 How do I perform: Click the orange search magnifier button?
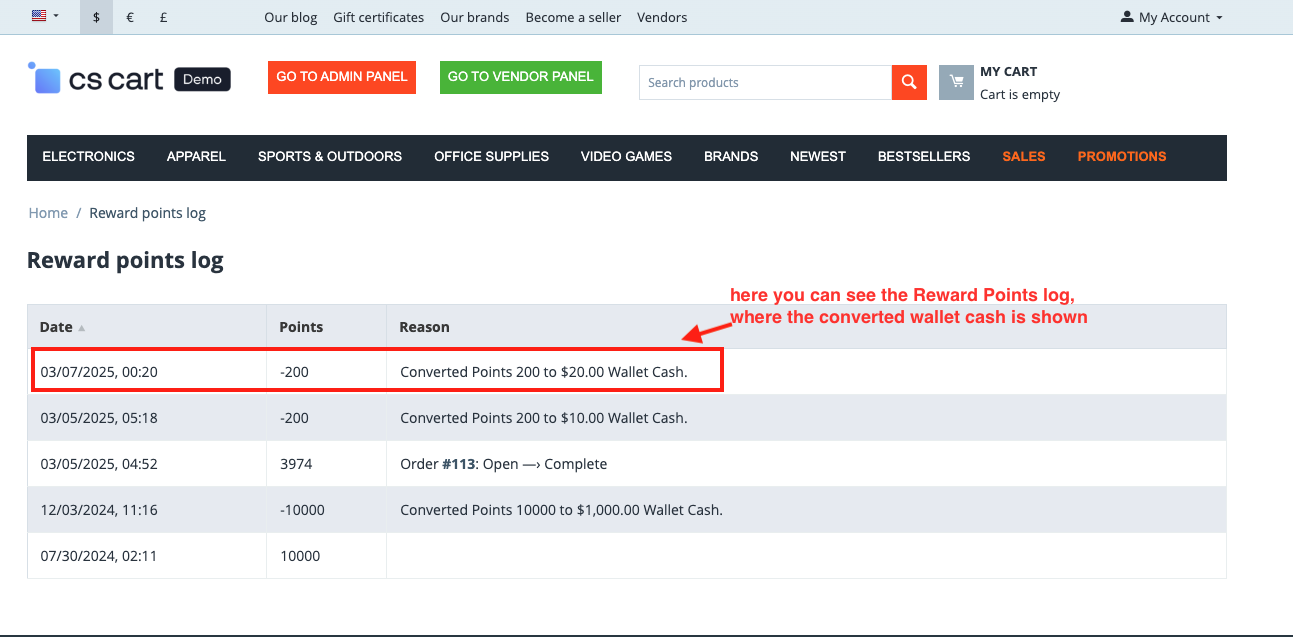(x=908, y=83)
